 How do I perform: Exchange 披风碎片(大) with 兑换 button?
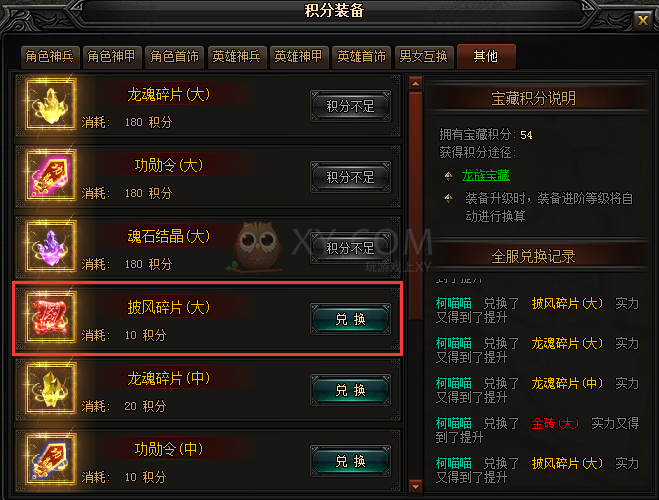point(351,319)
